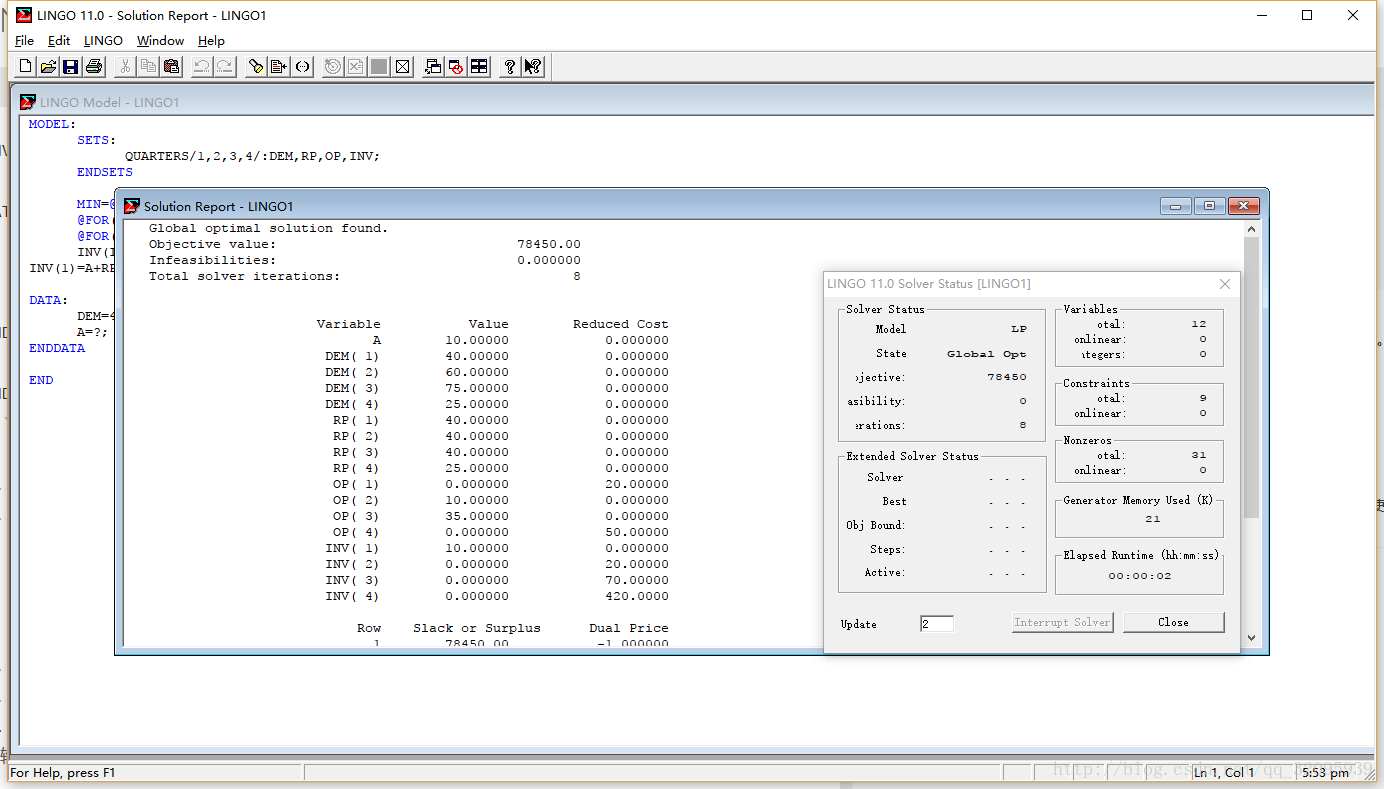This screenshot has height=789, width=1384.
Task: Open the Edit menu
Action: click(x=59, y=41)
